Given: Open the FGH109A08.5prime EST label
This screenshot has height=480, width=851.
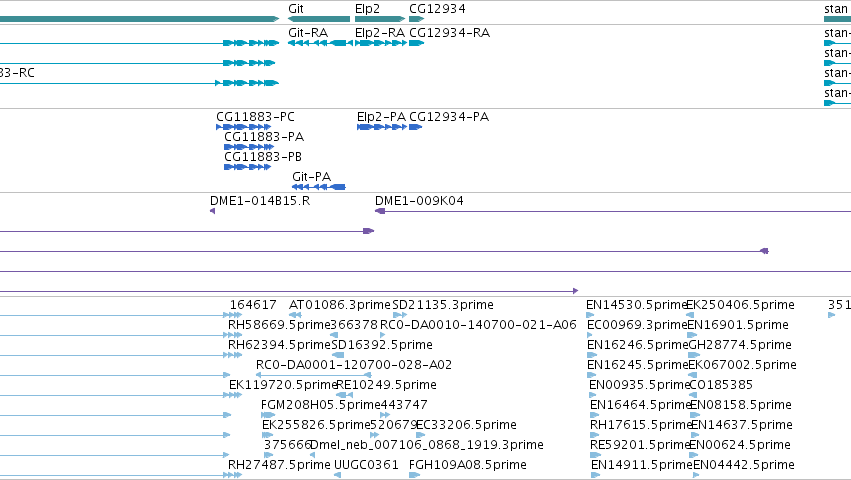Looking at the screenshot, I should [x=468, y=466].
